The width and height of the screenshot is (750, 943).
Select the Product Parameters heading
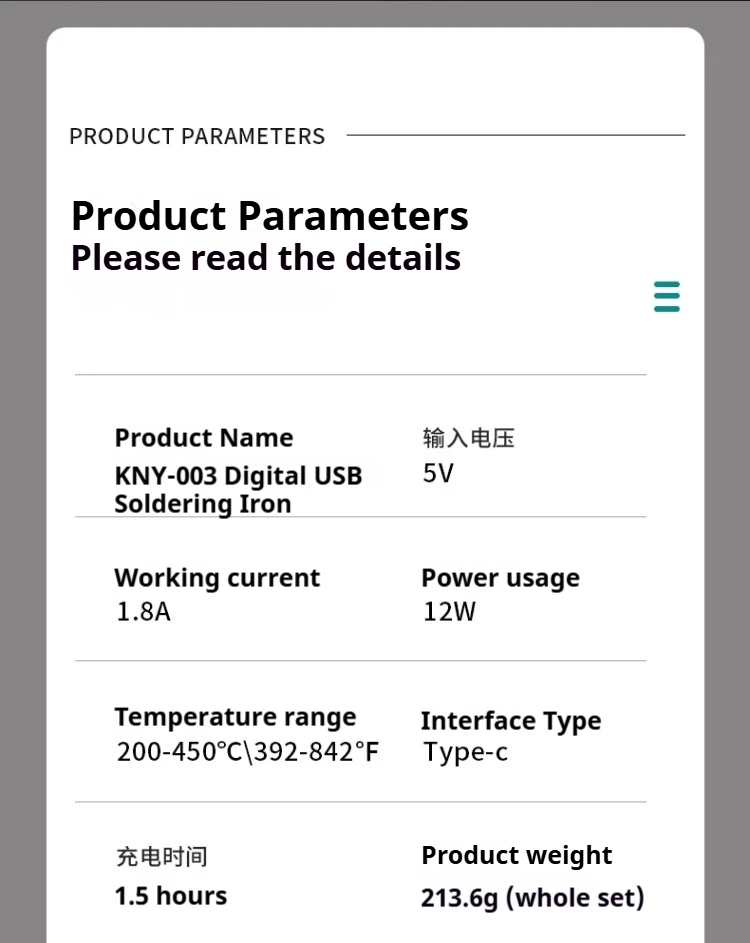pyautogui.click(x=269, y=215)
